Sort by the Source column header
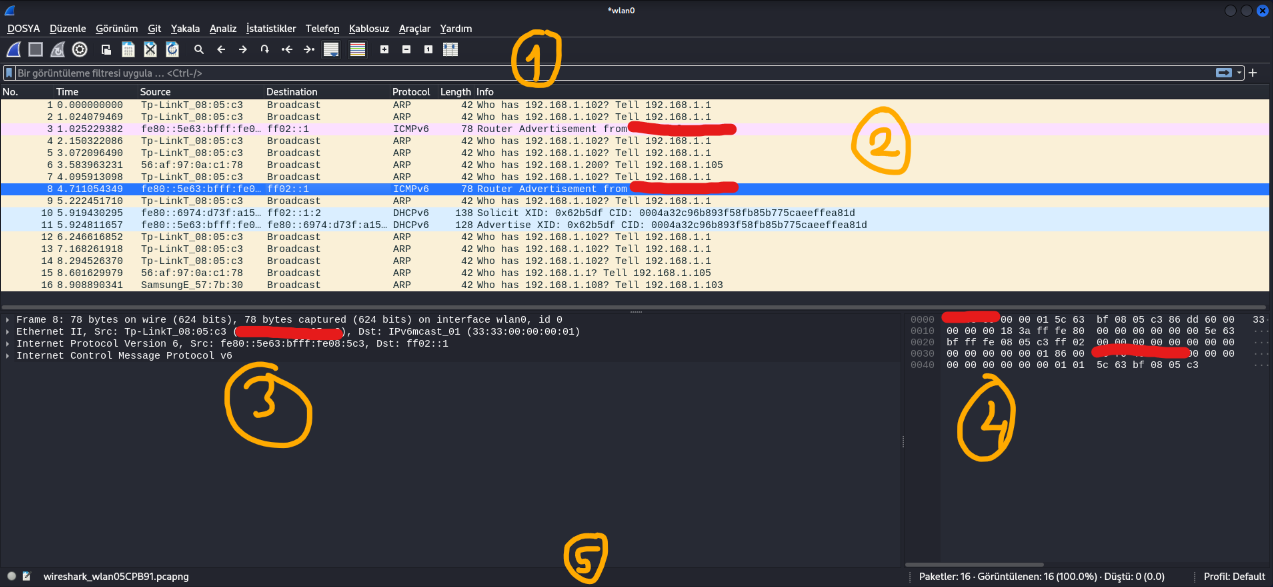Viewport: 1273px width, 587px height. pyautogui.click(x=200, y=92)
